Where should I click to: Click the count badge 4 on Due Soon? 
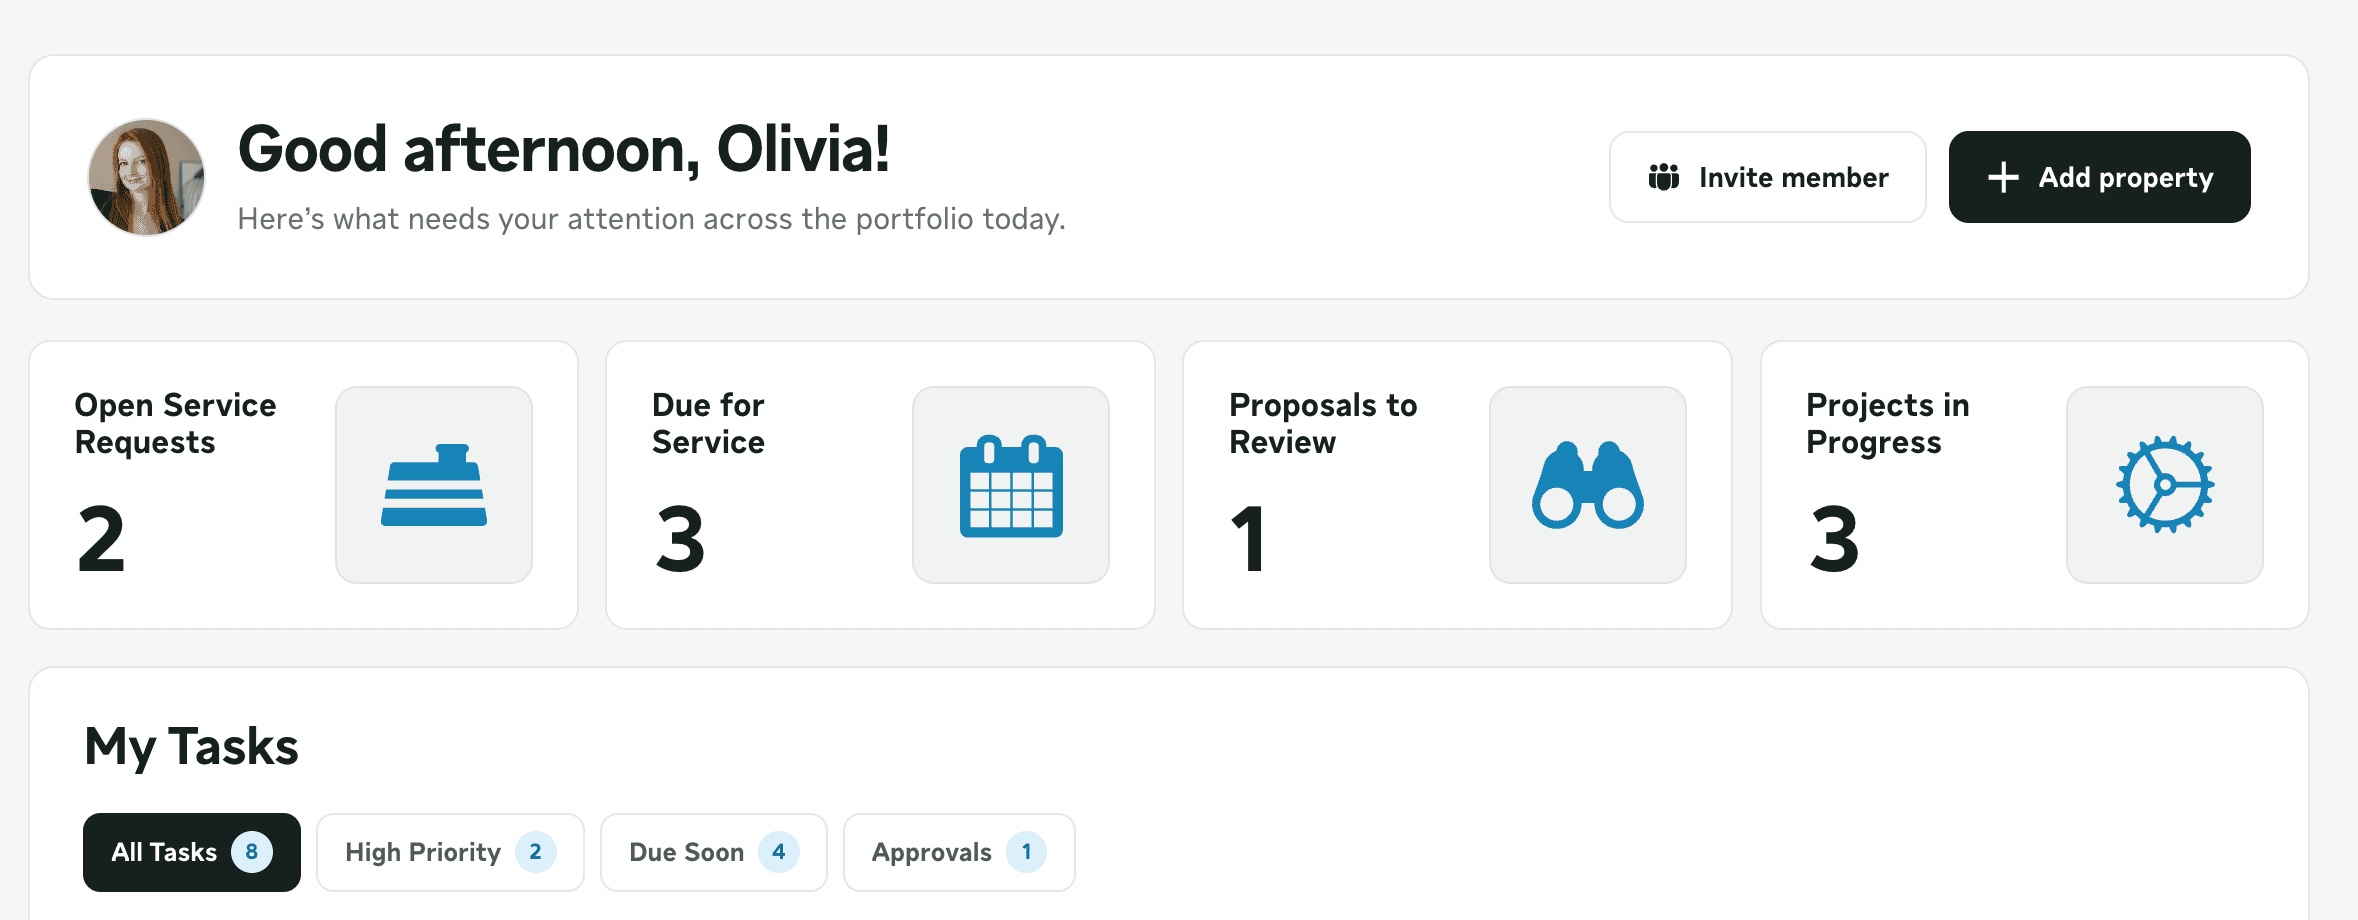779,852
